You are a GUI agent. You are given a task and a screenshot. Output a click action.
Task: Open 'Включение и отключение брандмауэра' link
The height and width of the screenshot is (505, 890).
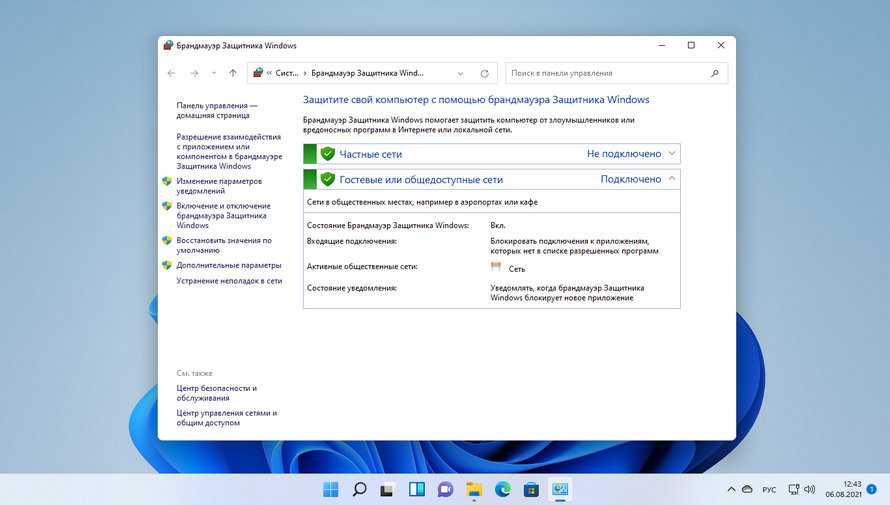pyautogui.click(x=223, y=215)
